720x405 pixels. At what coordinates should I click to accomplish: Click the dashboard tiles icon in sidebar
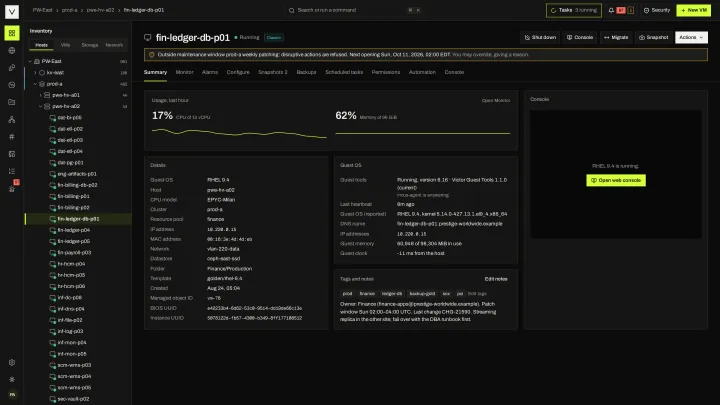12,154
